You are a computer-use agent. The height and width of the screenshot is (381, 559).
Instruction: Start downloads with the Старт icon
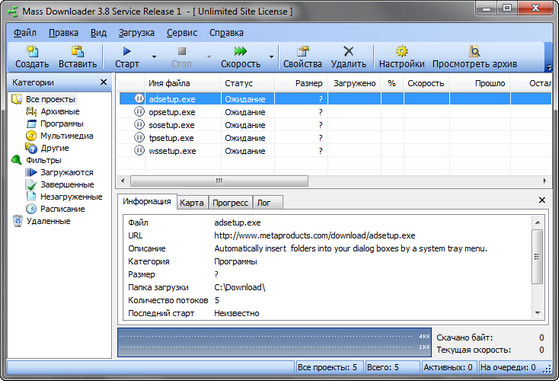pyautogui.click(x=127, y=51)
